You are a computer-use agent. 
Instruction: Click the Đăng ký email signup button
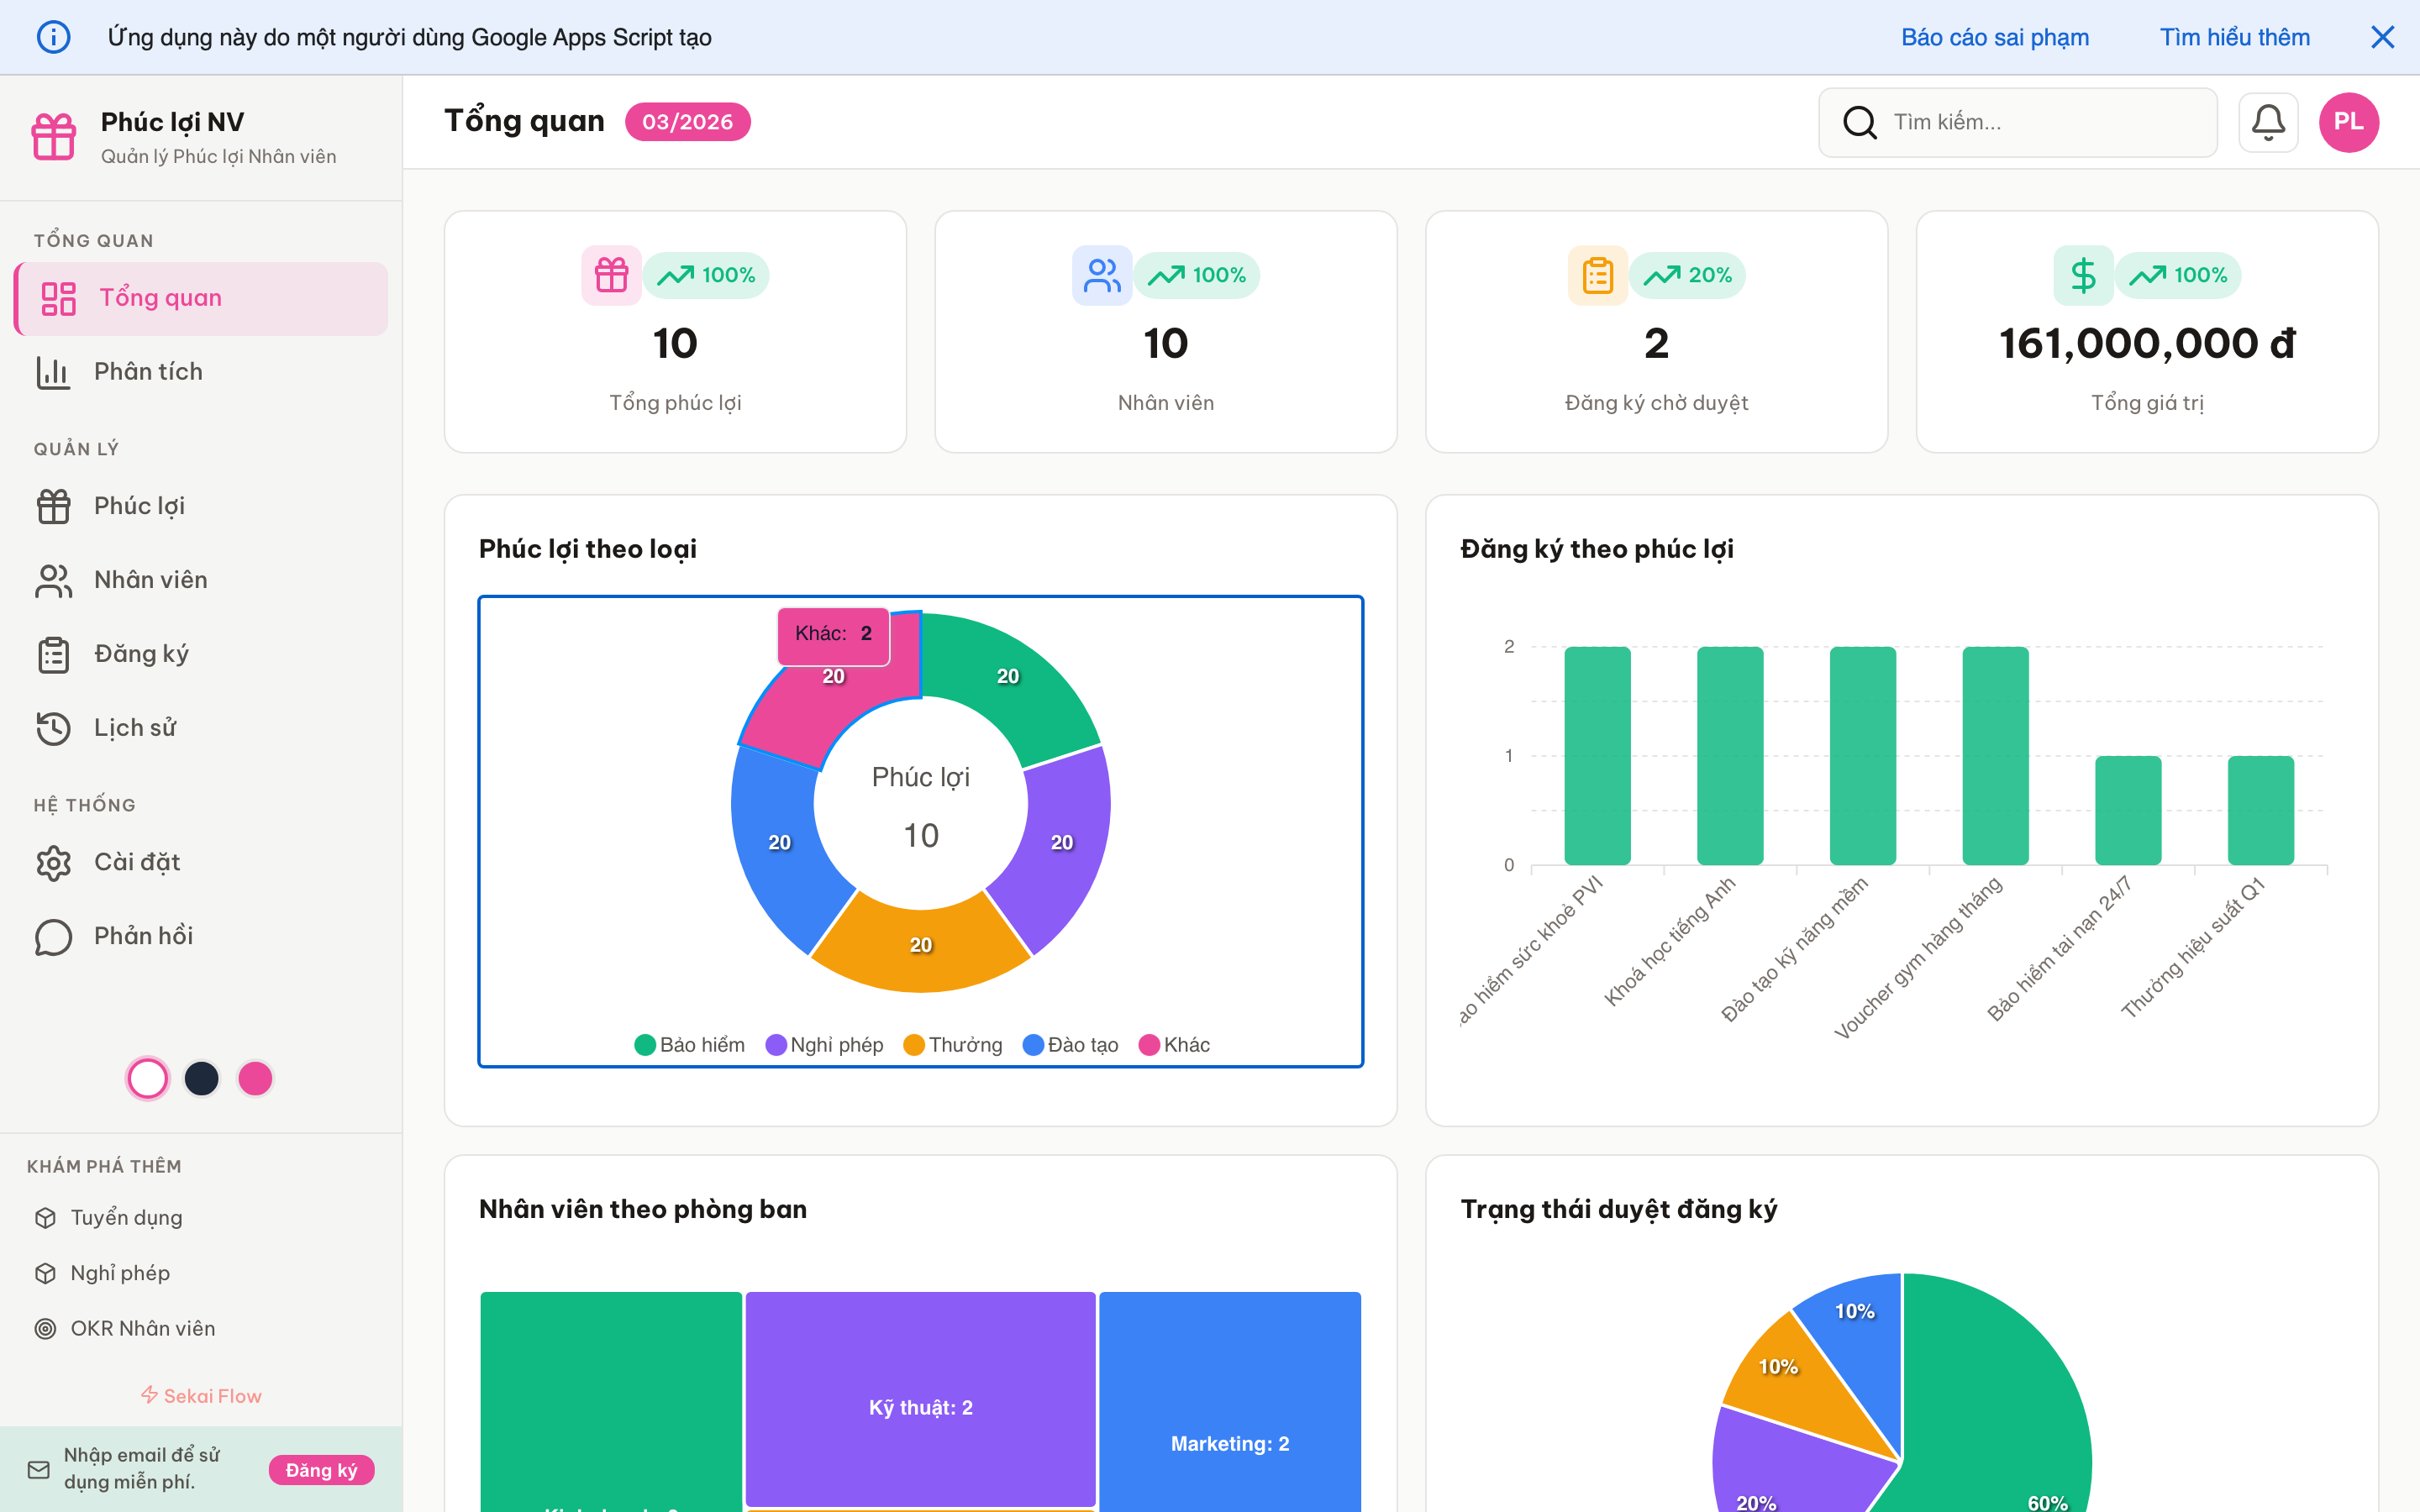(x=321, y=1470)
